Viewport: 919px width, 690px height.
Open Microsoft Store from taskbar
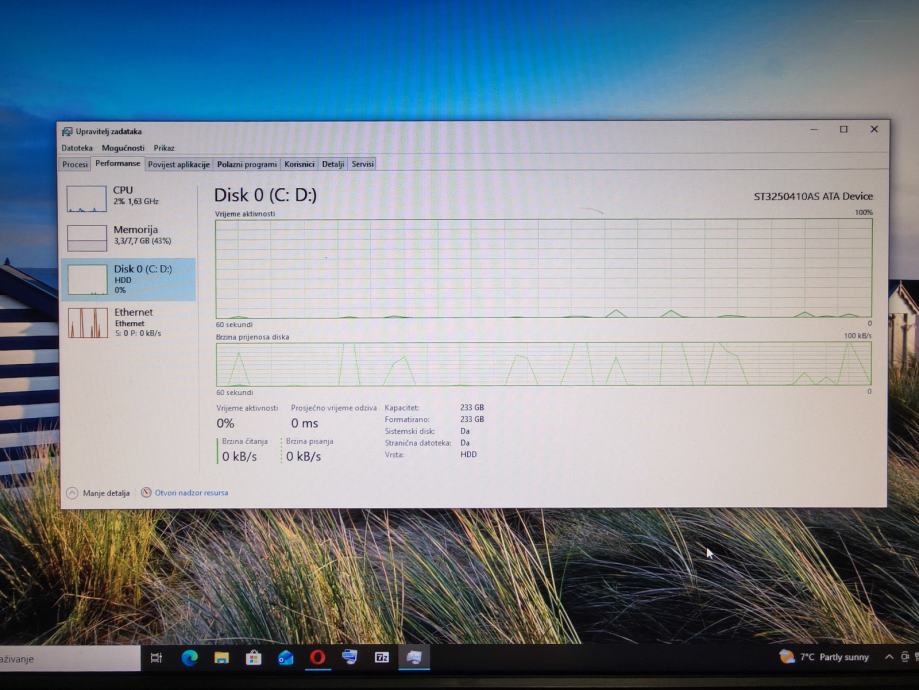(x=253, y=658)
